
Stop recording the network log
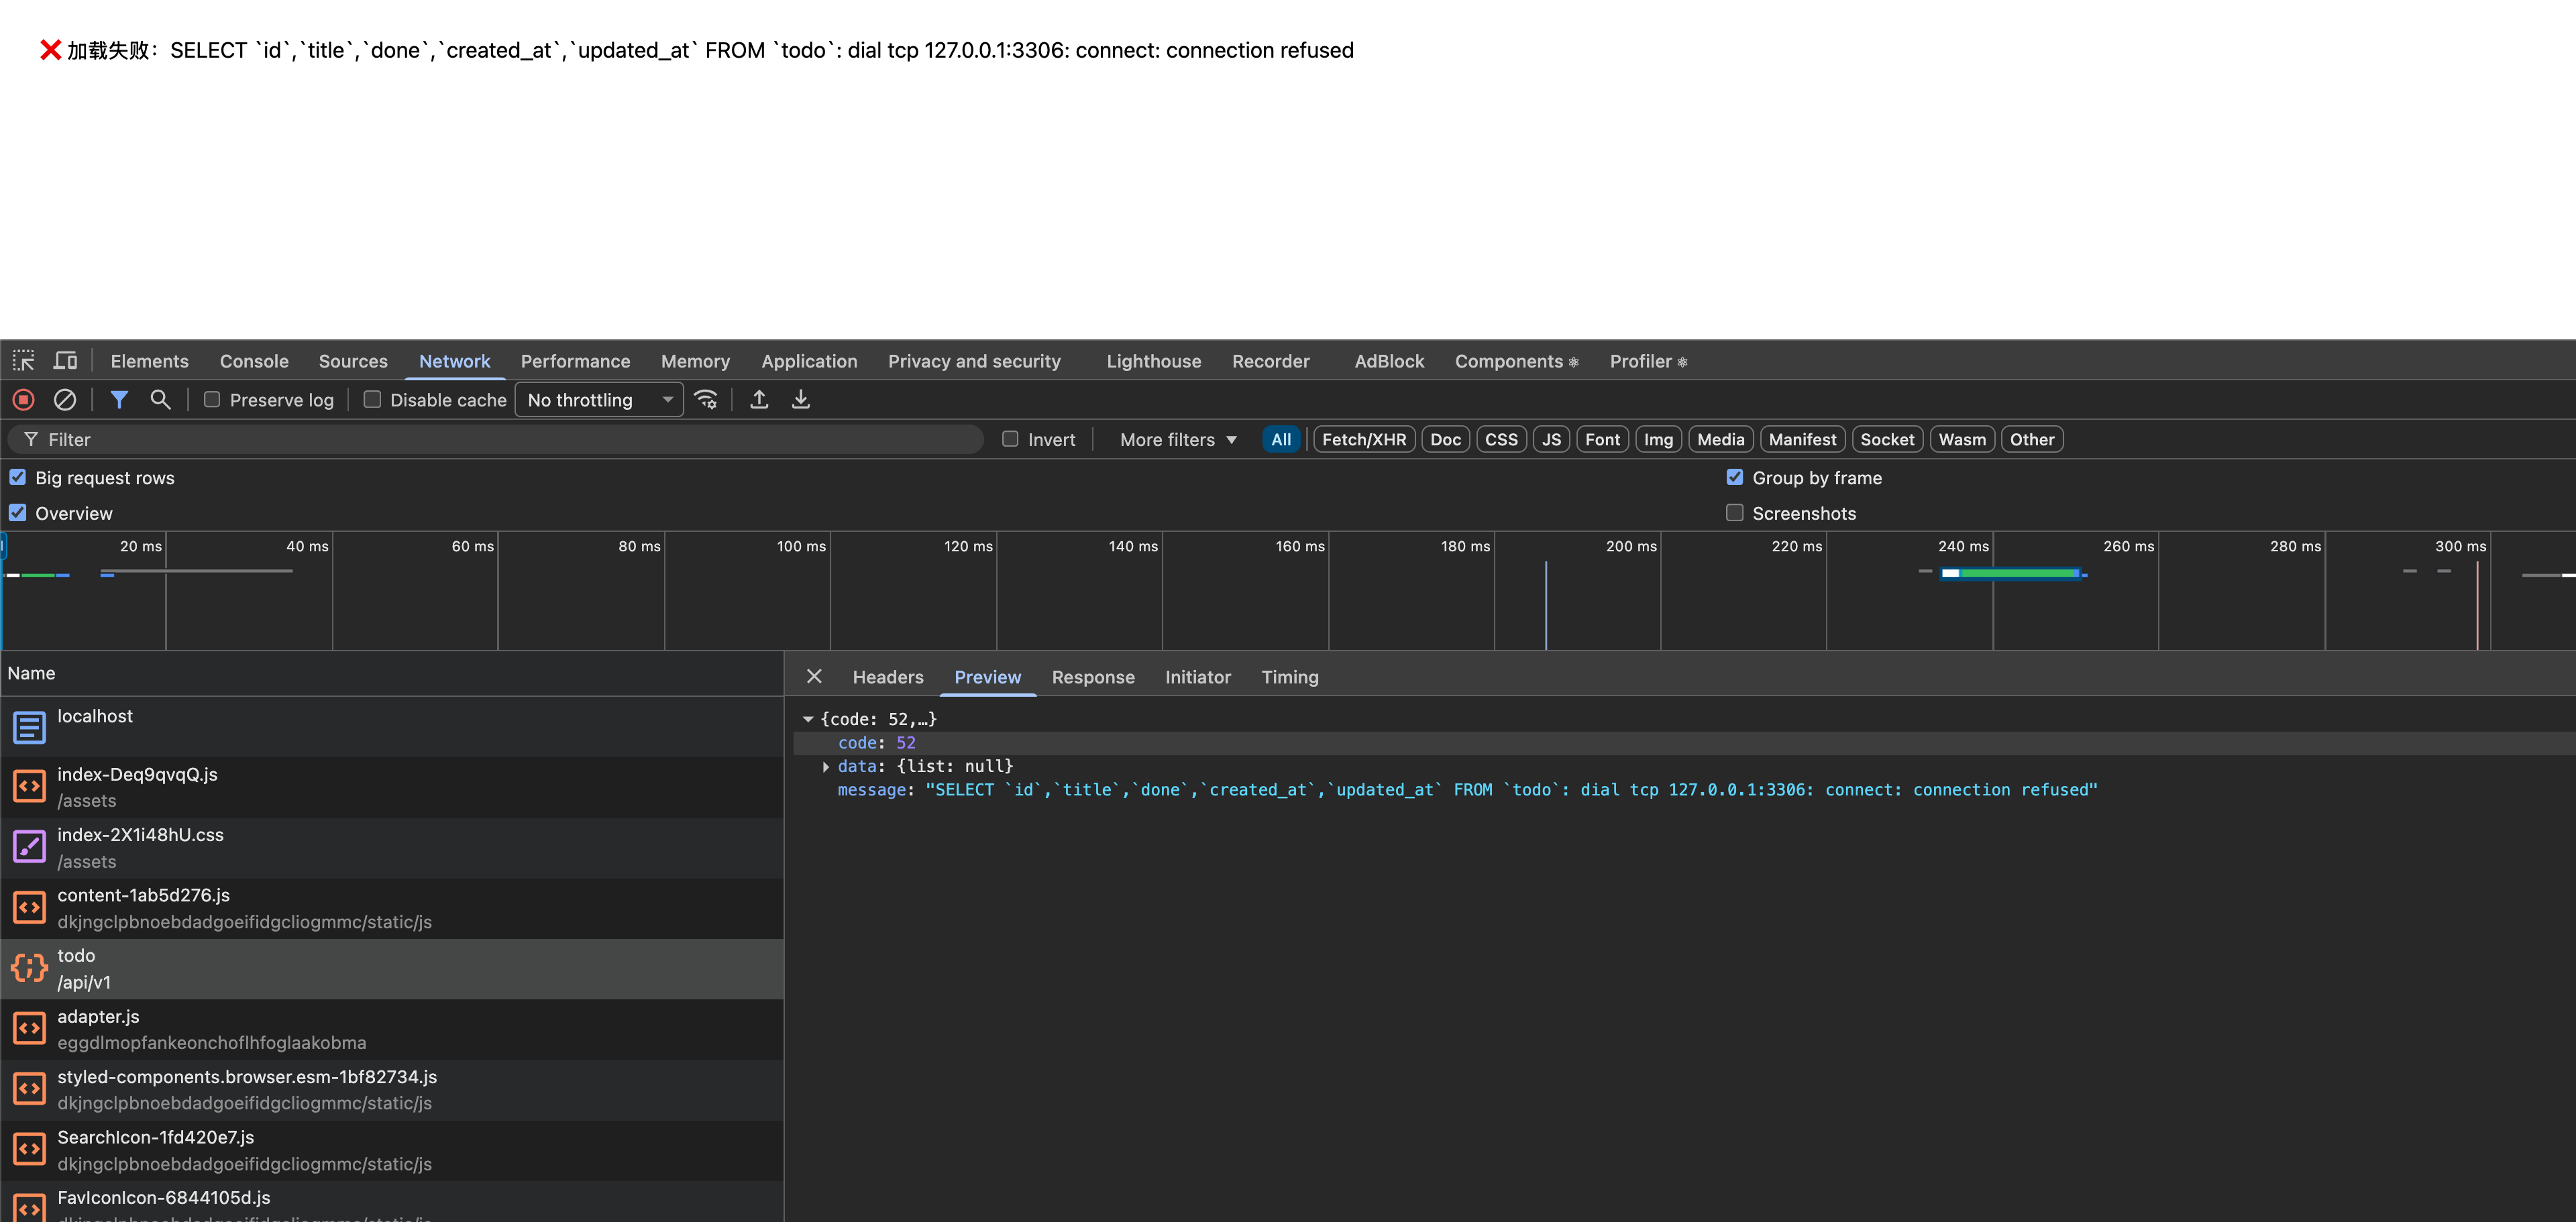pyautogui.click(x=24, y=400)
